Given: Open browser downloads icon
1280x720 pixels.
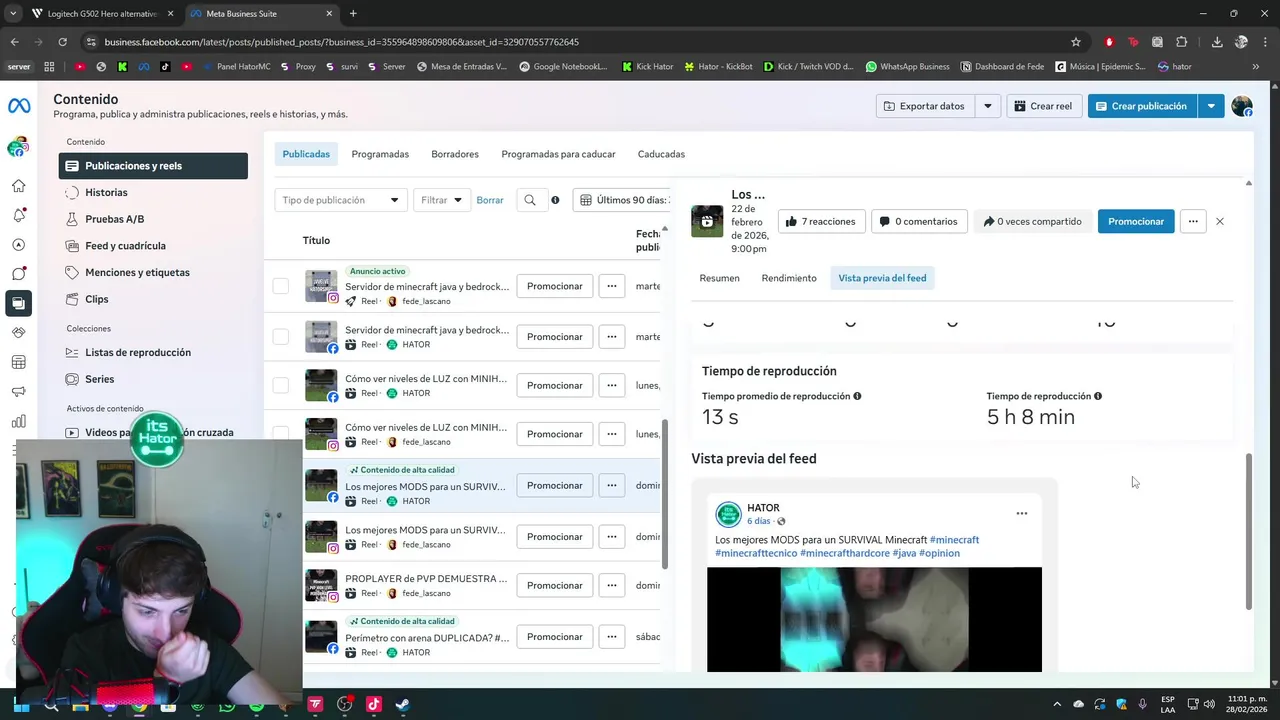Looking at the screenshot, I should pyautogui.click(x=1217, y=42).
